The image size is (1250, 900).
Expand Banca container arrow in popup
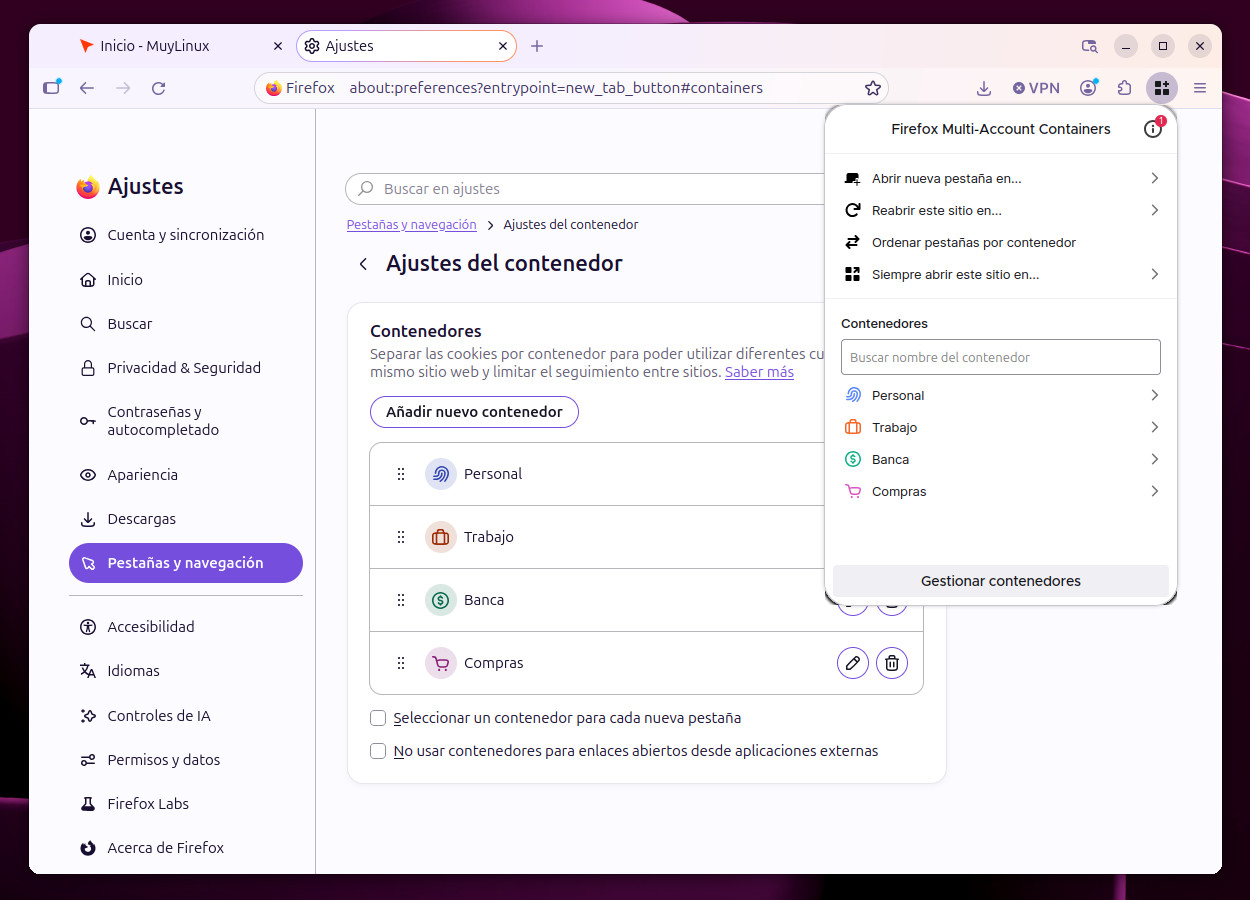(x=1154, y=459)
